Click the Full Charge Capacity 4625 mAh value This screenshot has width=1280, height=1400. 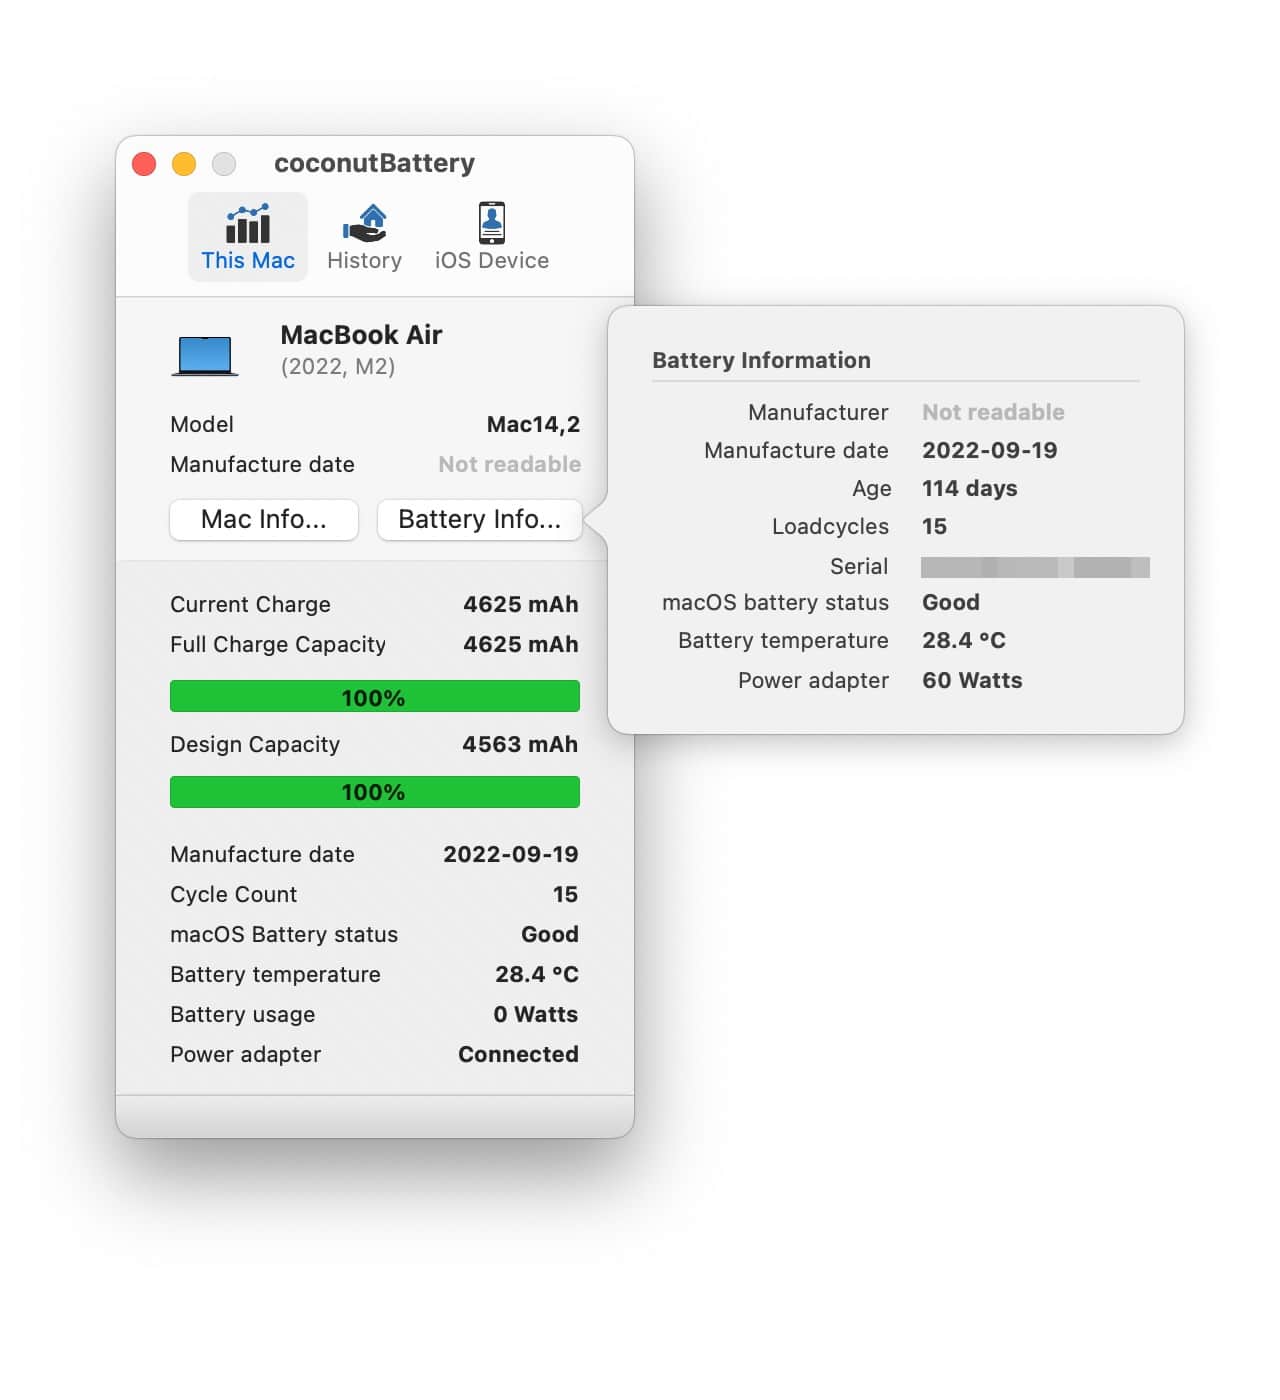point(521,644)
